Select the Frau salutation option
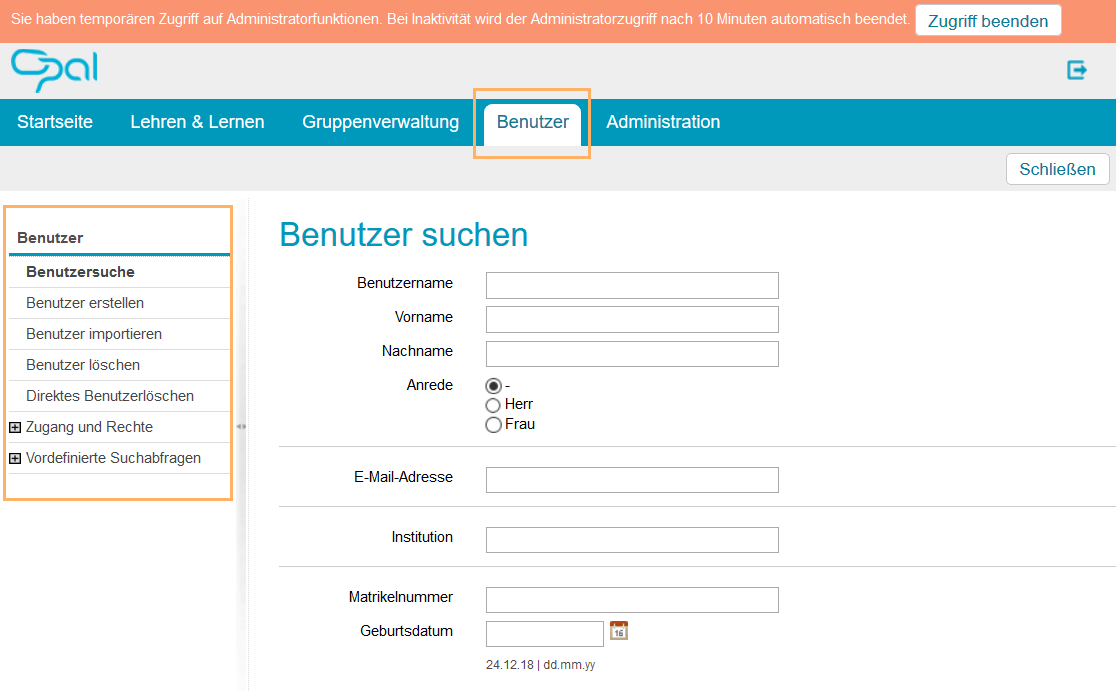This screenshot has width=1116, height=691. click(493, 424)
